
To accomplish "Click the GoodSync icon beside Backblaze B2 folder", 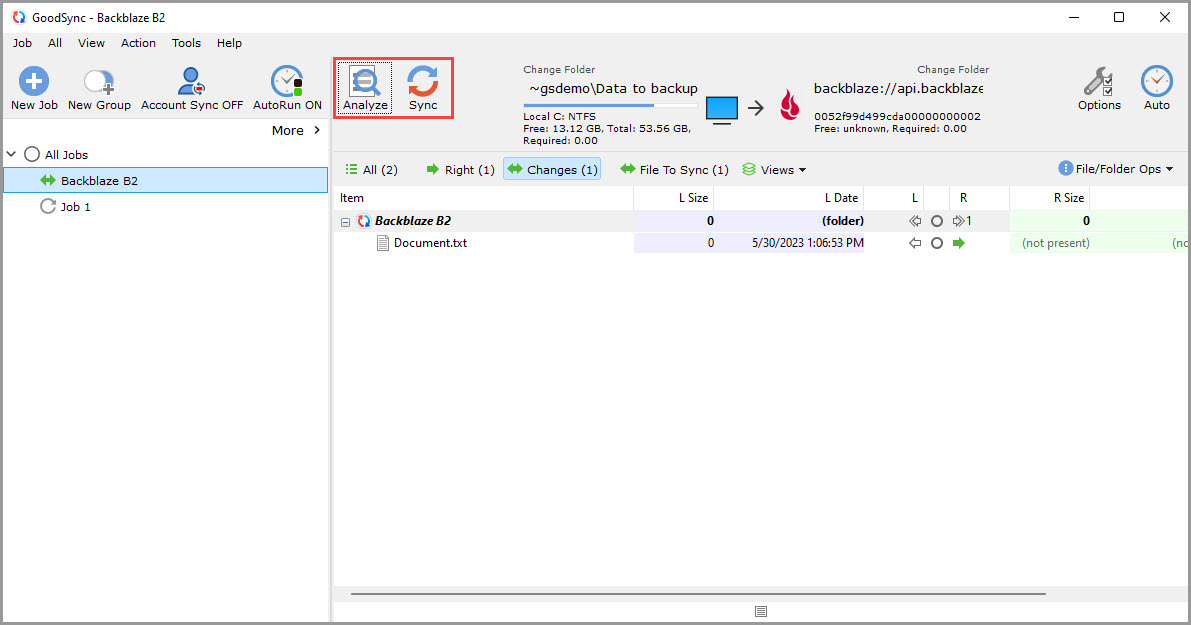I will coord(364,221).
